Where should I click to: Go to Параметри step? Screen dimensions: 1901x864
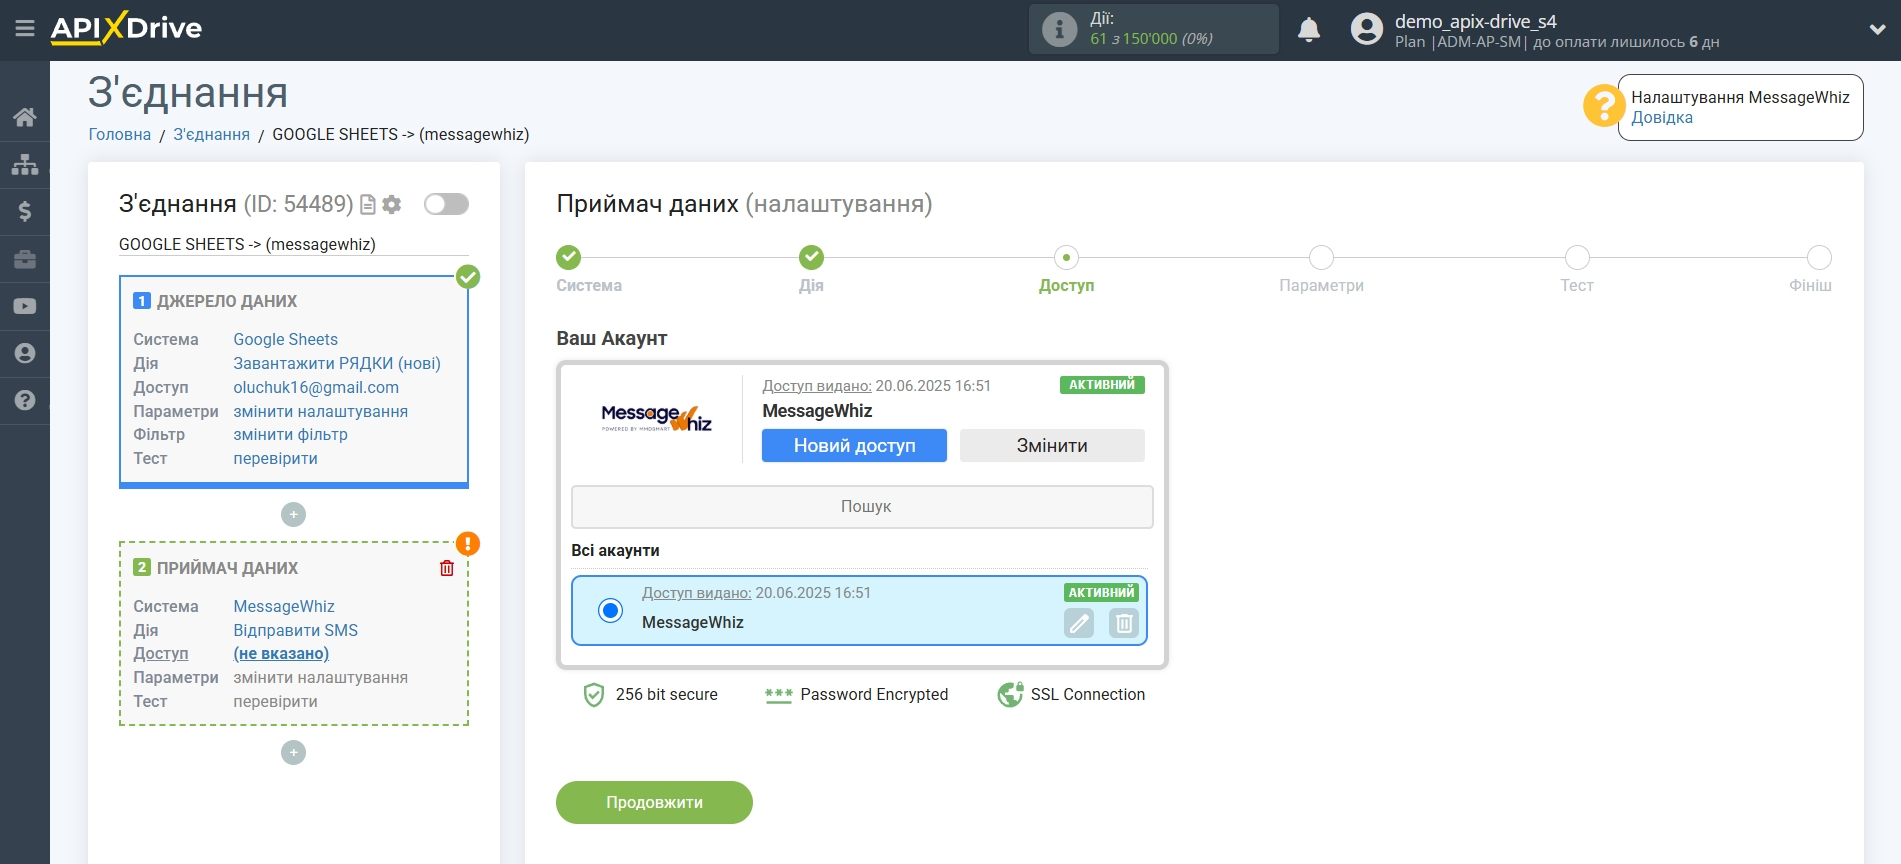[1321, 258]
